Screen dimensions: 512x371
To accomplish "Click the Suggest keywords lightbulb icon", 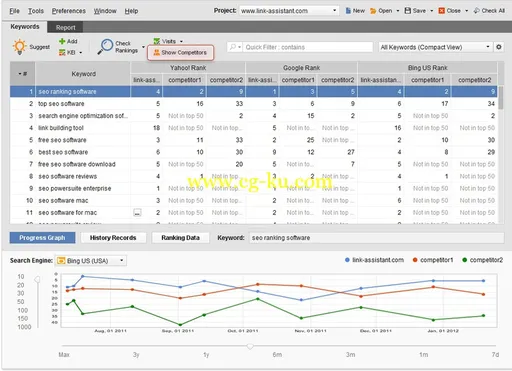I will coord(19,47).
